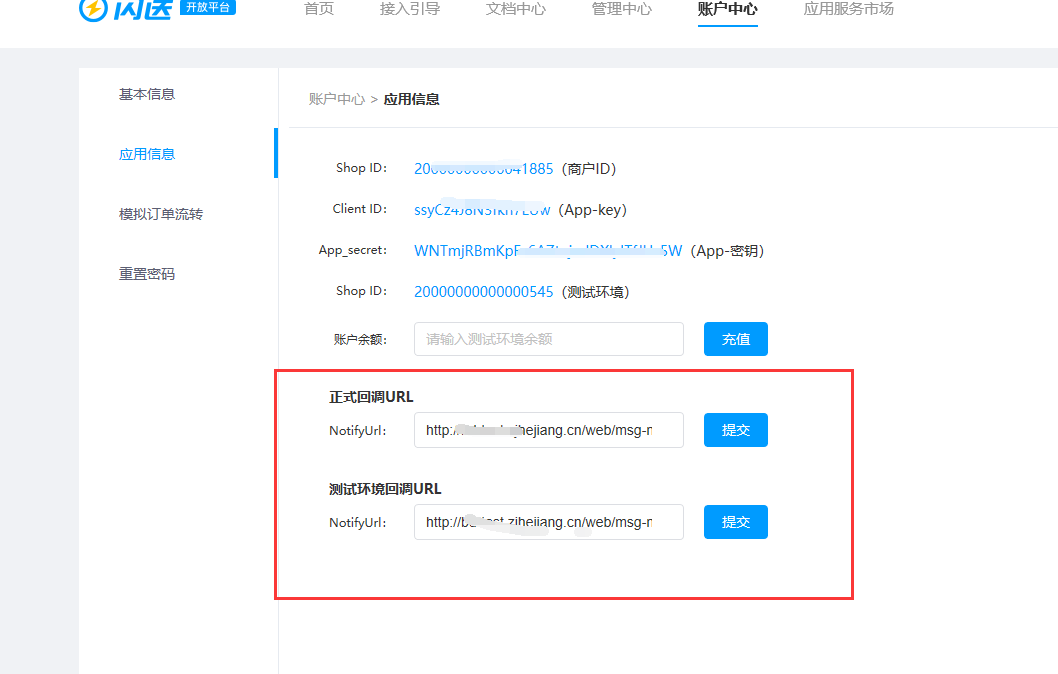Go to the 首页 navigation tab
Screen dimensions: 1058x674
[x=319, y=10]
